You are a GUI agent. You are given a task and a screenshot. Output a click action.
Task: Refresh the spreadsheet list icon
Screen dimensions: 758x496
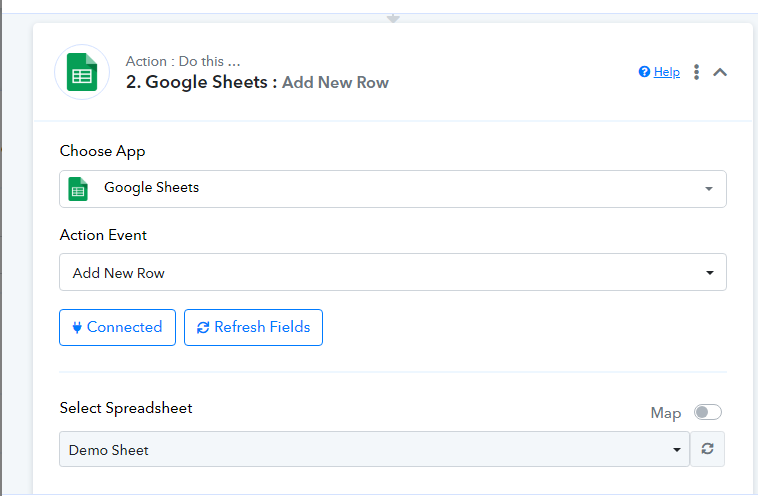click(707, 449)
